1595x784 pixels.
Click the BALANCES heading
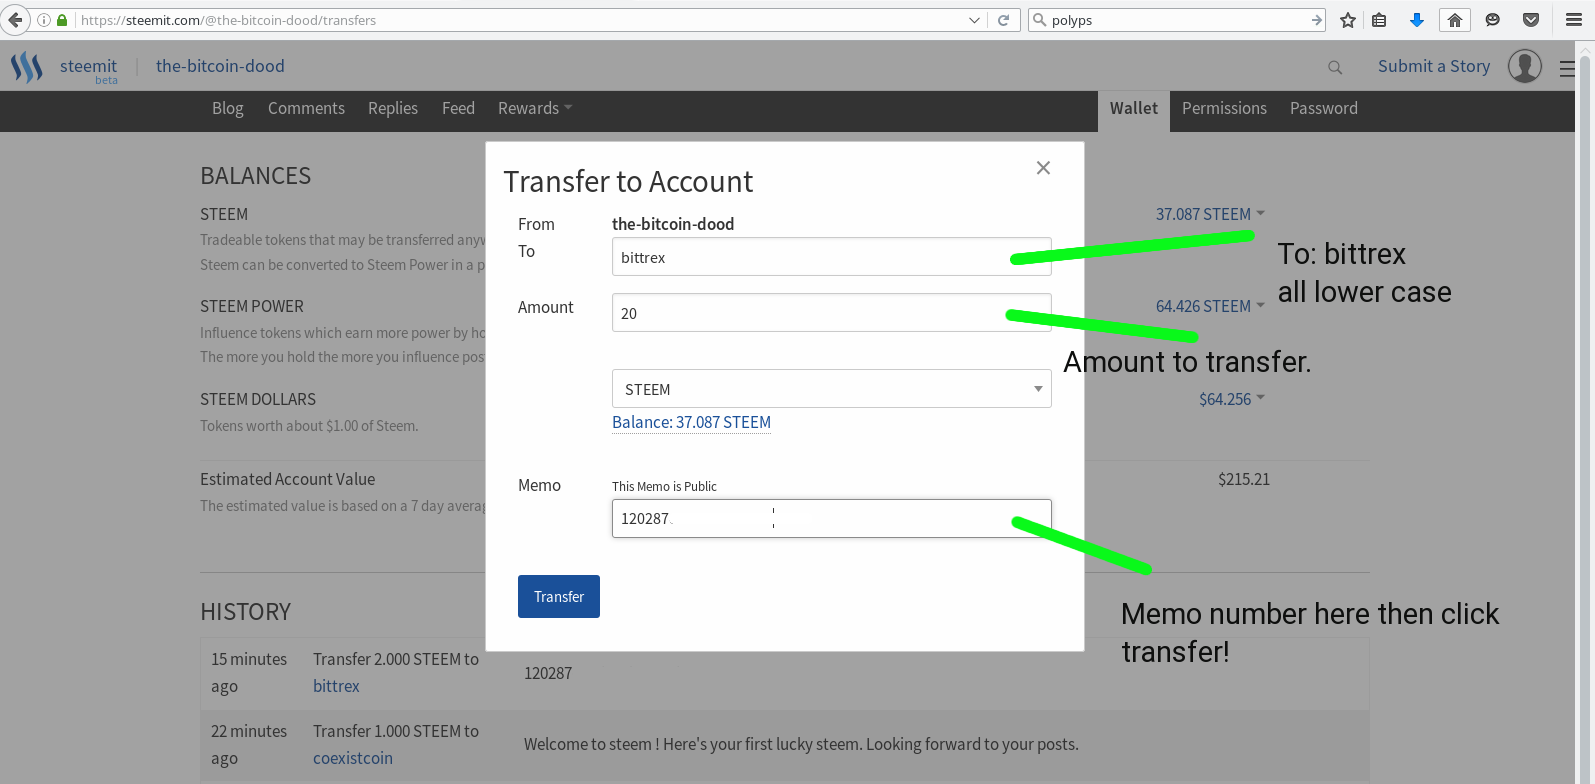tap(256, 176)
